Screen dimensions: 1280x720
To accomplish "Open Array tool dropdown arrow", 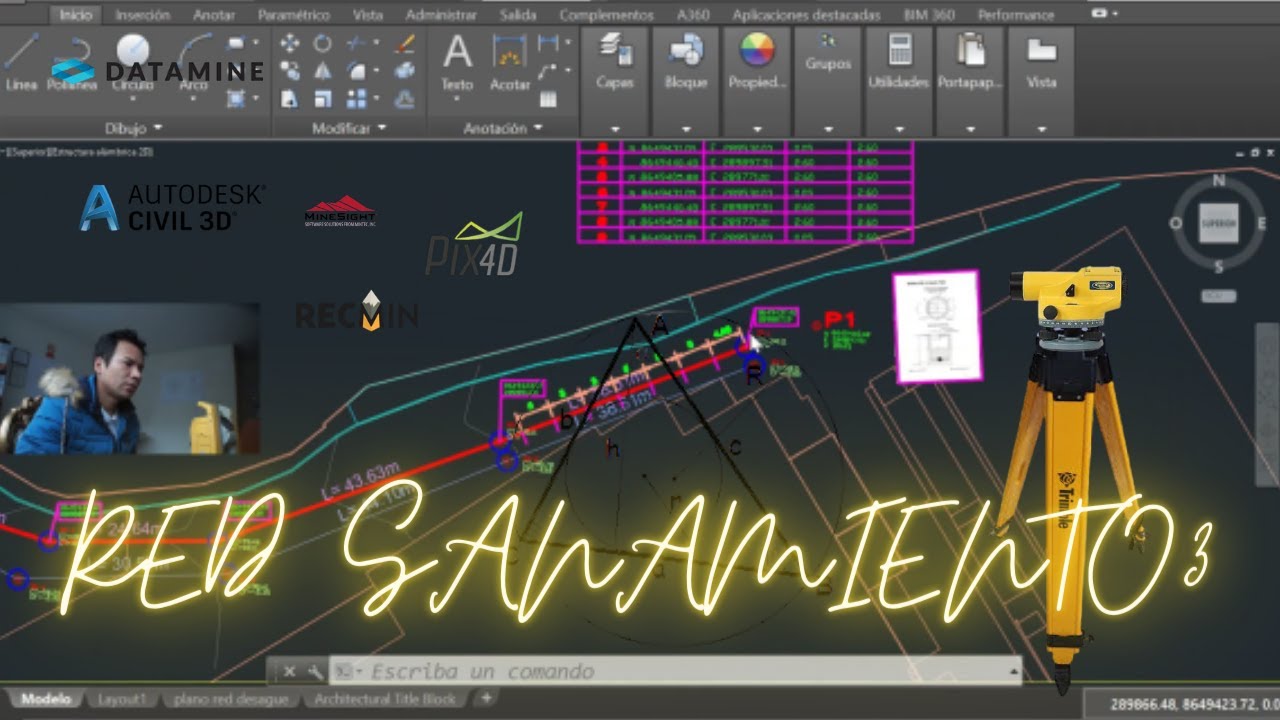I will (x=375, y=99).
